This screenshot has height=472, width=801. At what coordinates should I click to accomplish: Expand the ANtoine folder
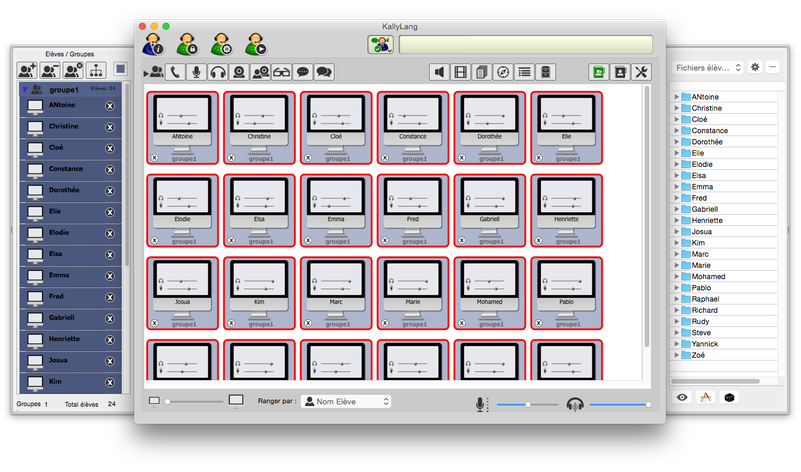pyautogui.click(x=676, y=97)
